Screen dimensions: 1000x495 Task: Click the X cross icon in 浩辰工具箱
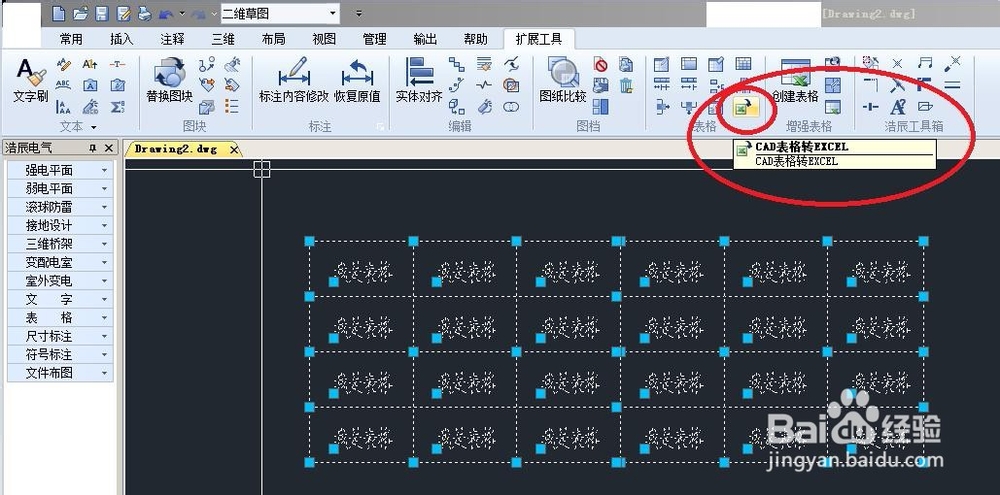pos(897,63)
